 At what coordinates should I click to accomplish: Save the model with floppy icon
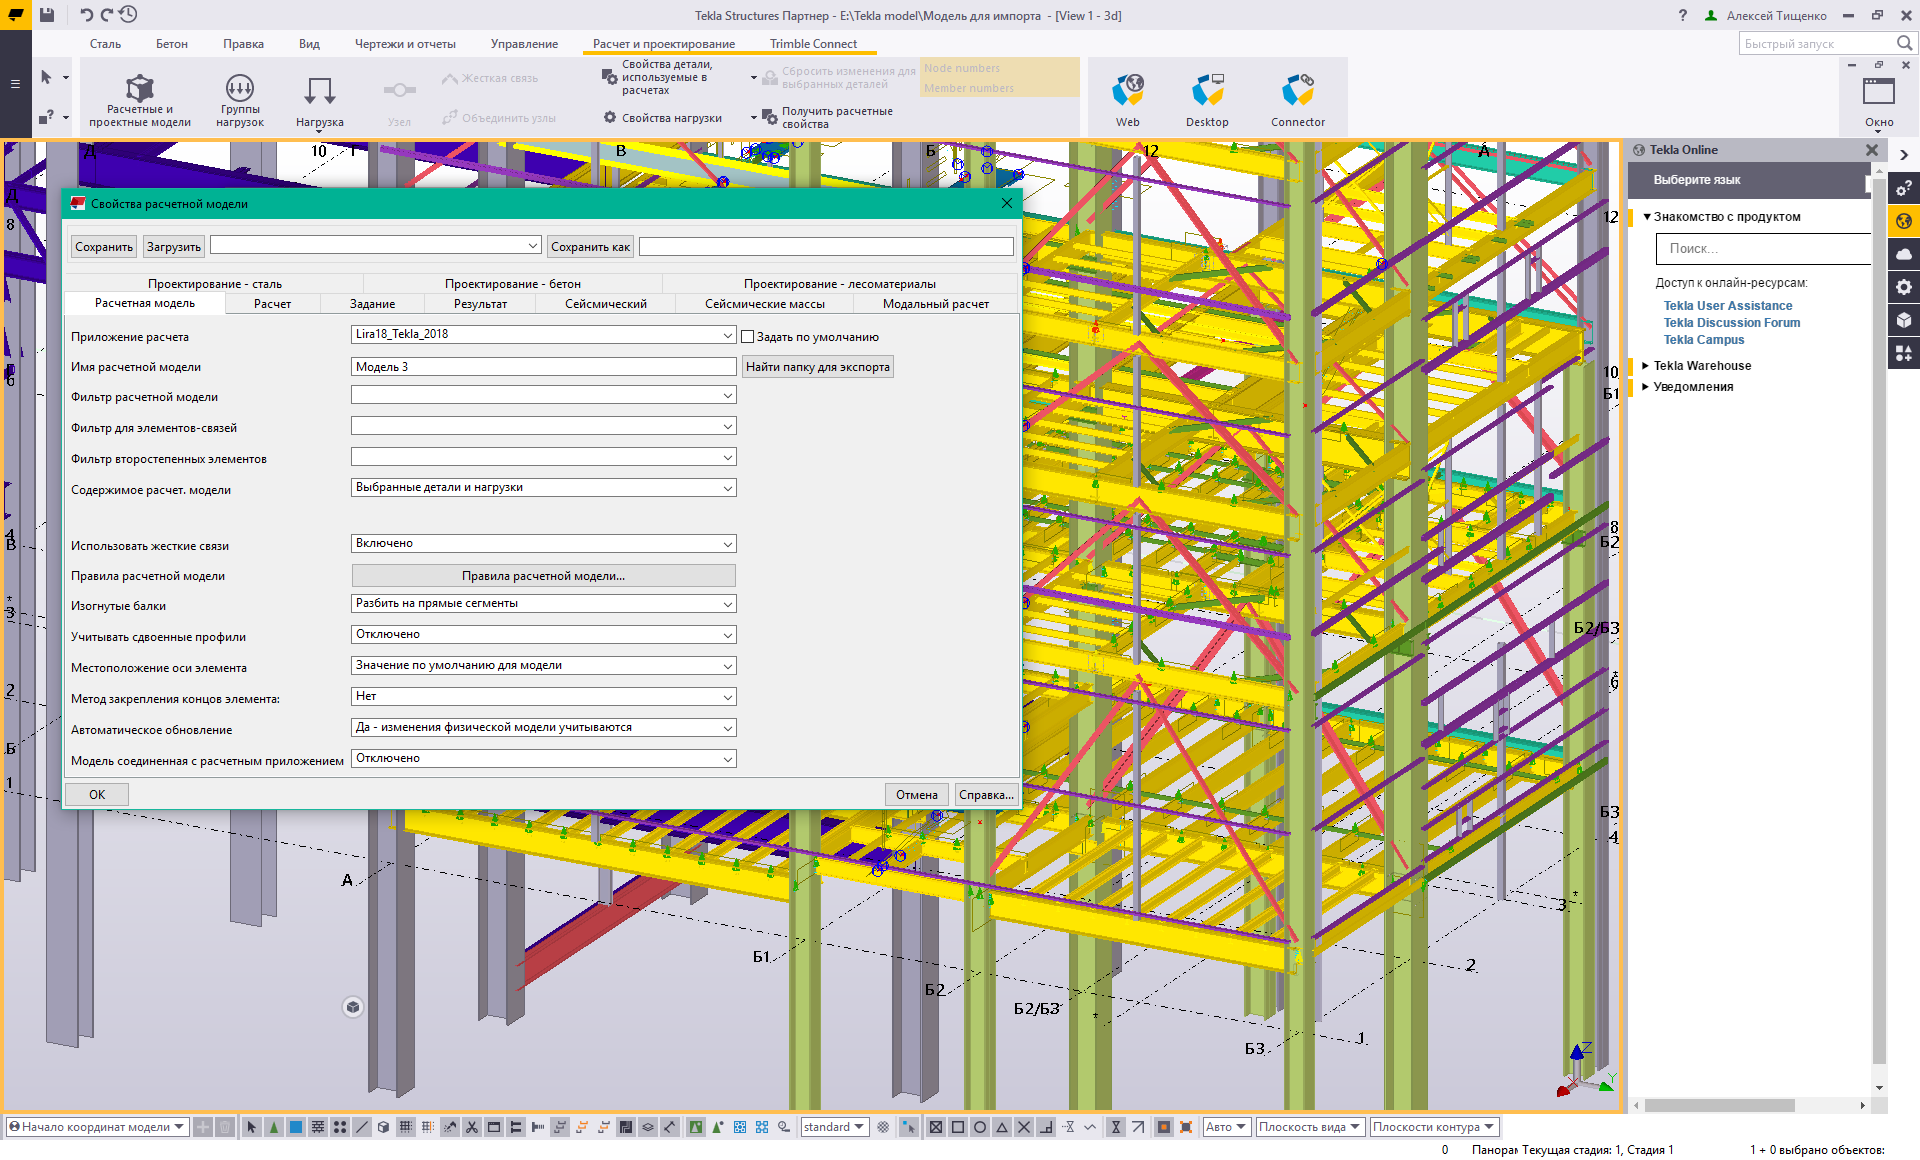pyautogui.click(x=47, y=15)
